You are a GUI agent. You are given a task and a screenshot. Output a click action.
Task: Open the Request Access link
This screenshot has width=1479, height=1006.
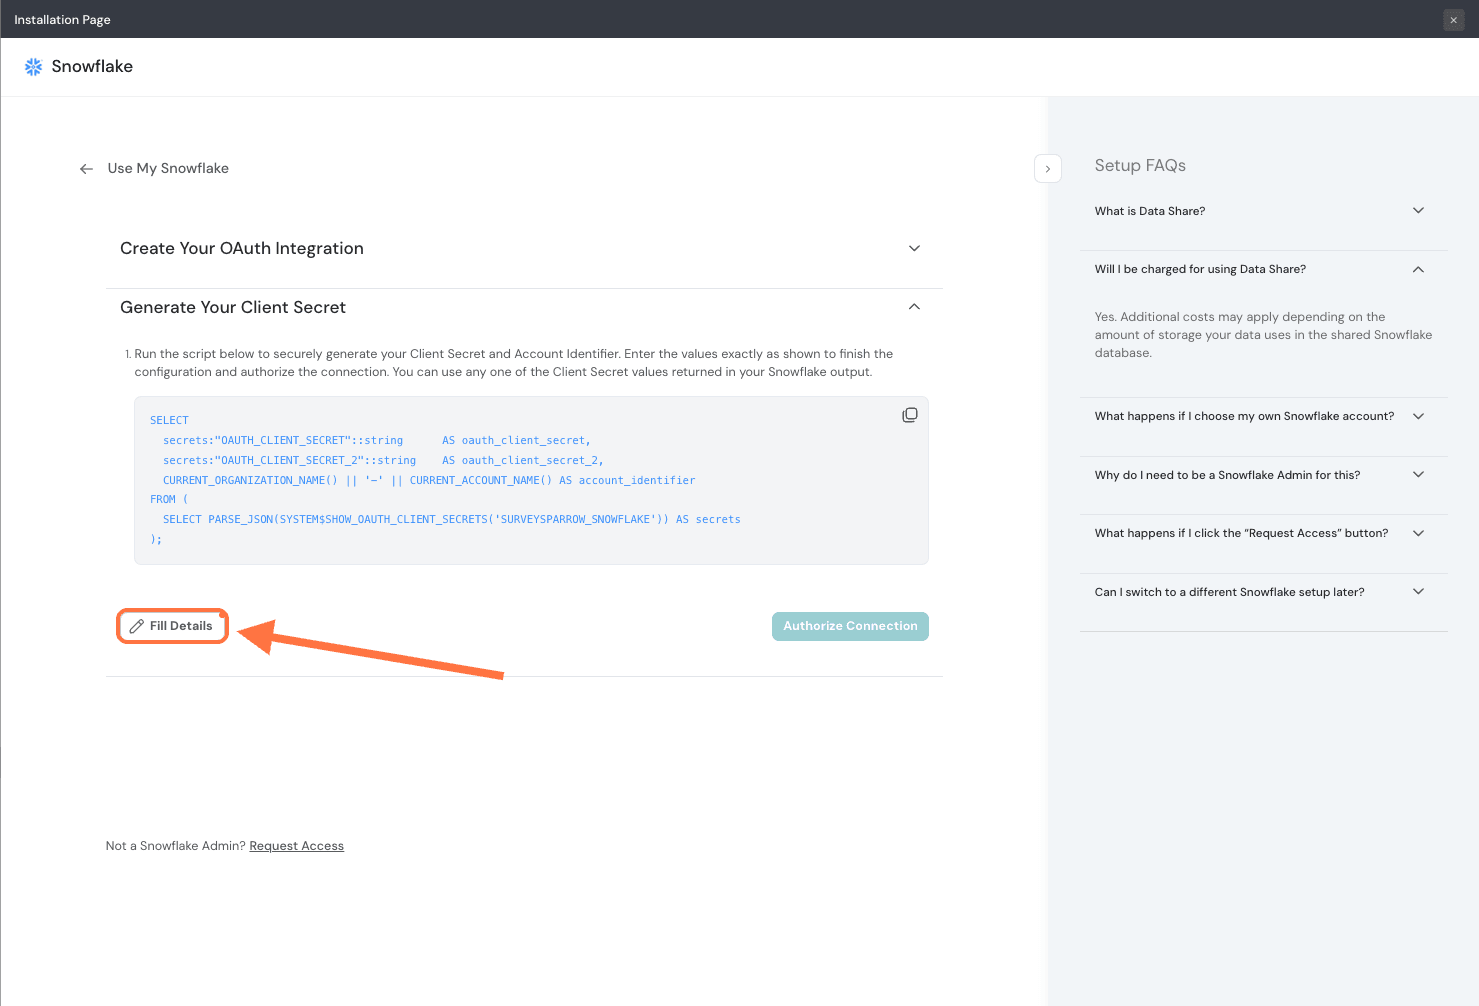click(x=296, y=846)
